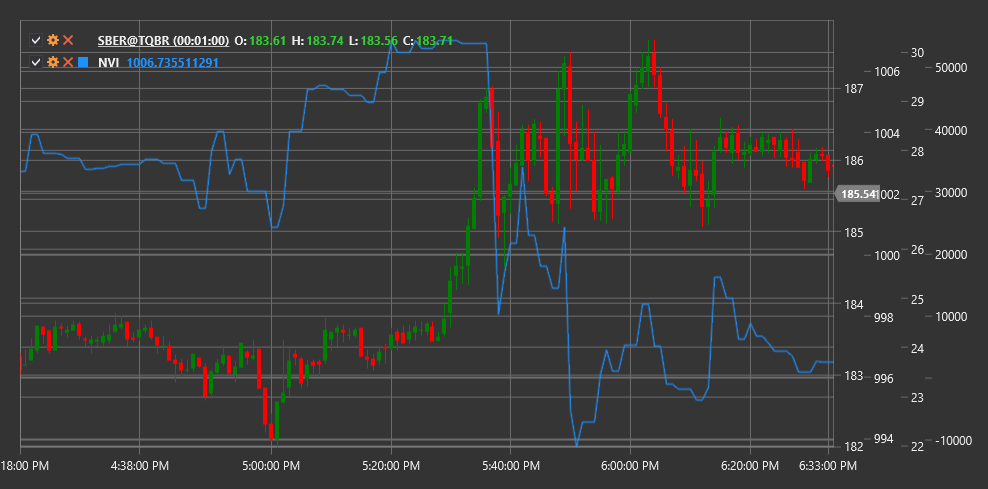Click the Open value 183.61
The image size is (988, 489).
[268, 41]
